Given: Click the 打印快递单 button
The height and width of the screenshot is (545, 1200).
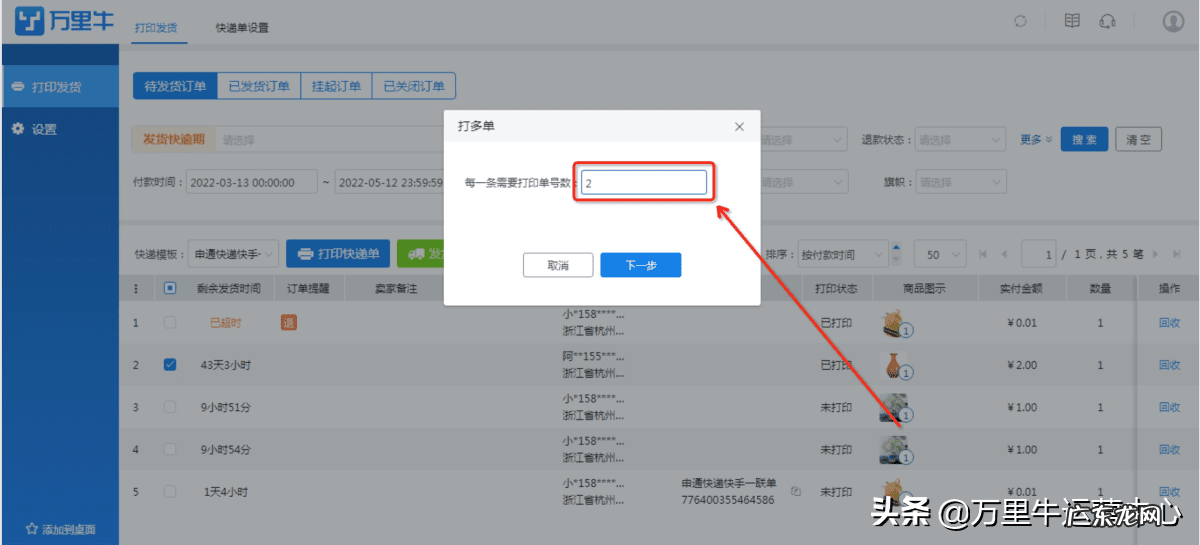Looking at the screenshot, I should click(x=338, y=254).
